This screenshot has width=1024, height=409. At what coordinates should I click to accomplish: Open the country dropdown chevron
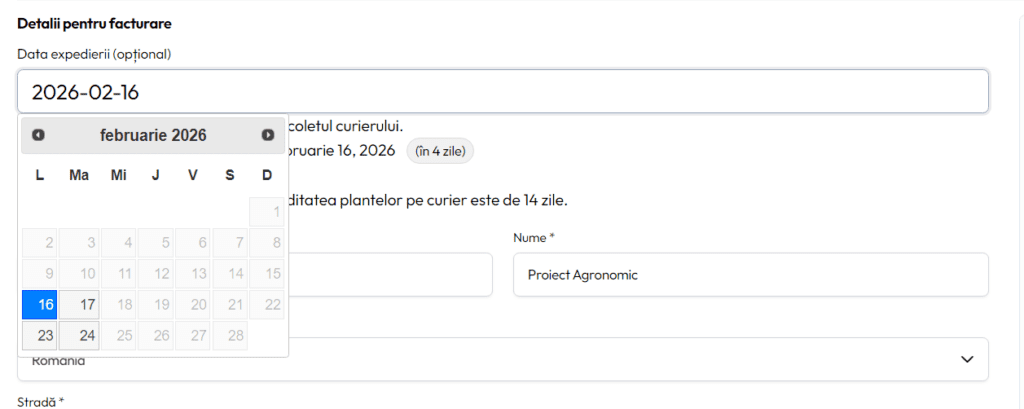tap(966, 359)
